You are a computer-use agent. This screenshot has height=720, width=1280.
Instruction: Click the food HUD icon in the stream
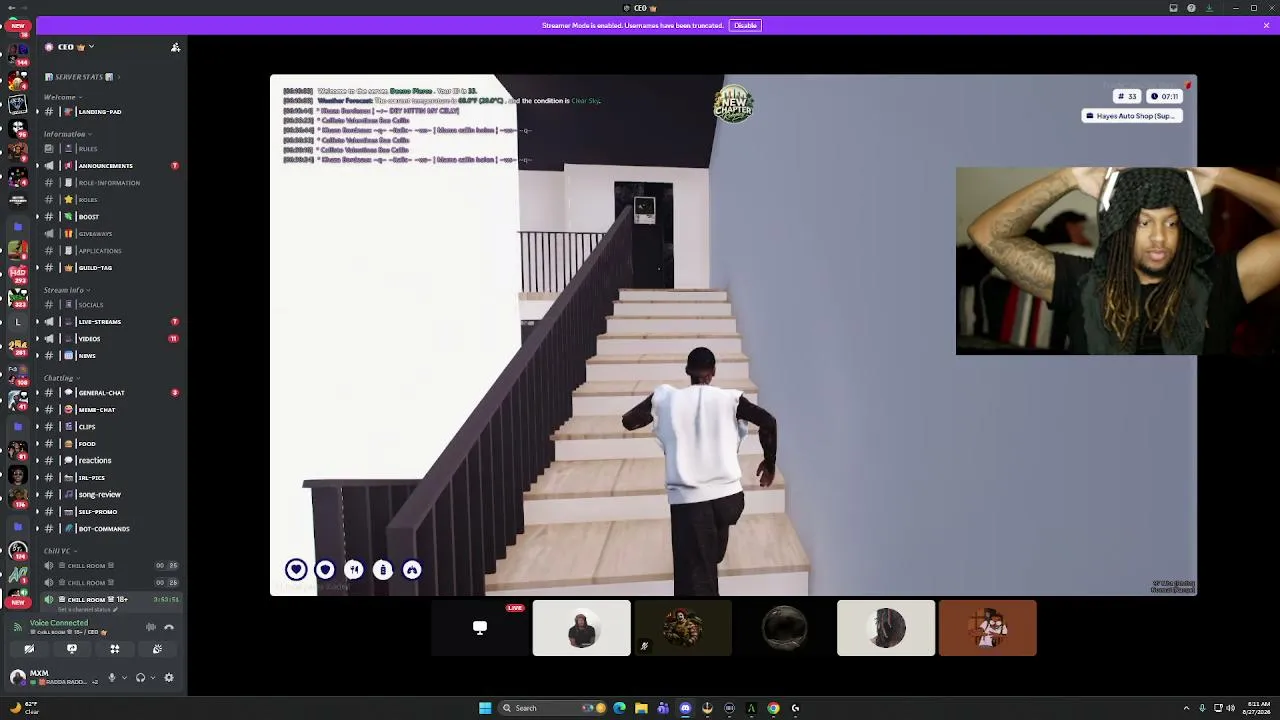point(354,569)
